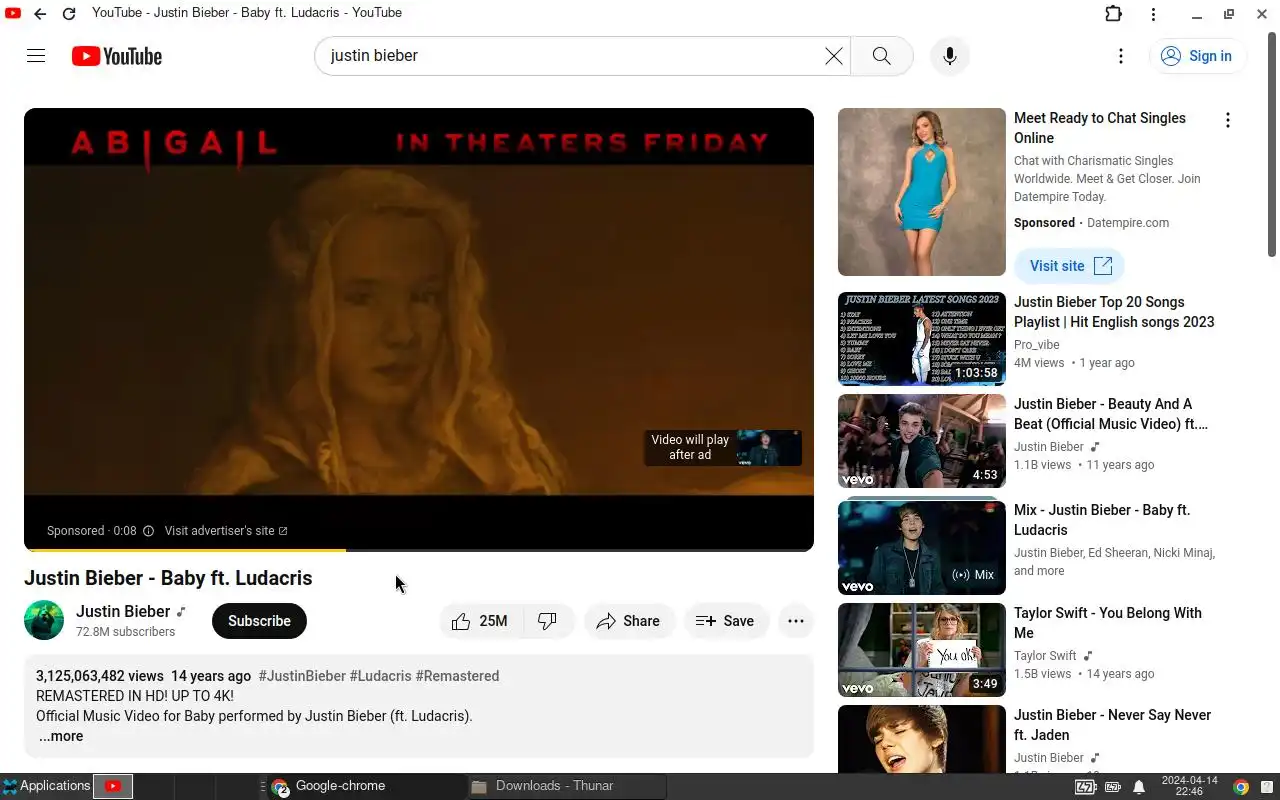Open Justin Bieber channel name link
The height and width of the screenshot is (800, 1280).
pyautogui.click(x=123, y=611)
